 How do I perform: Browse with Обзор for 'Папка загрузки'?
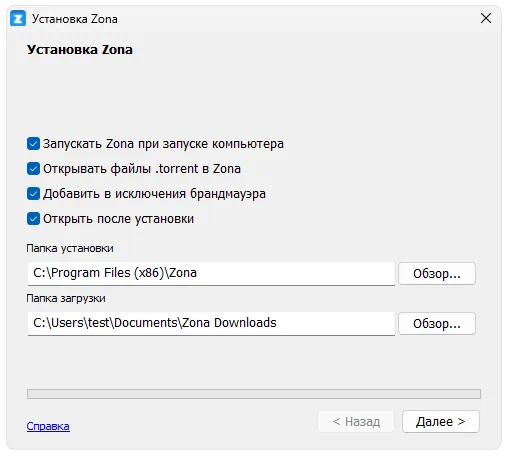[437, 324]
